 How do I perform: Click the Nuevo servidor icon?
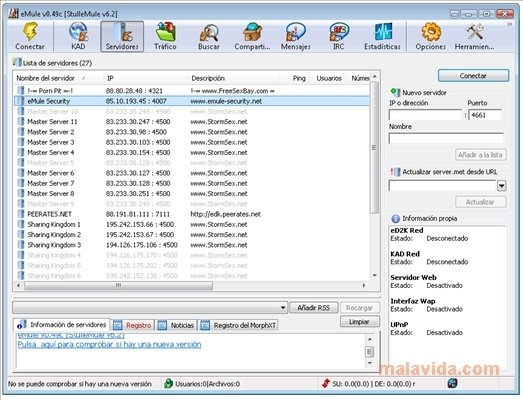395,92
